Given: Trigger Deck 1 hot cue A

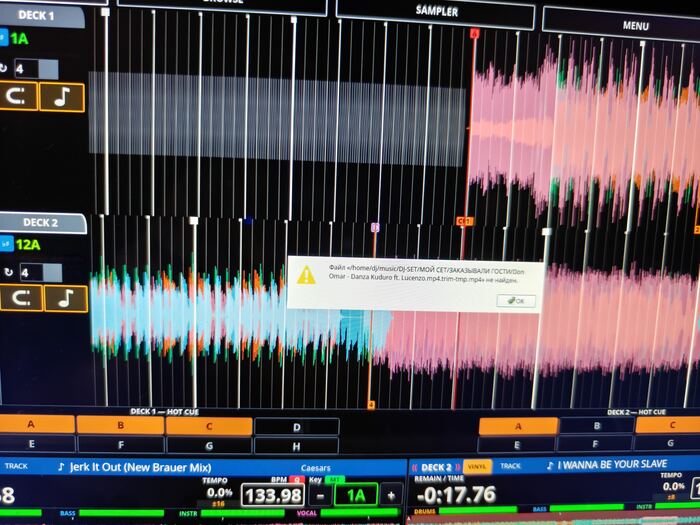Looking at the screenshot, I should (36, 424).
